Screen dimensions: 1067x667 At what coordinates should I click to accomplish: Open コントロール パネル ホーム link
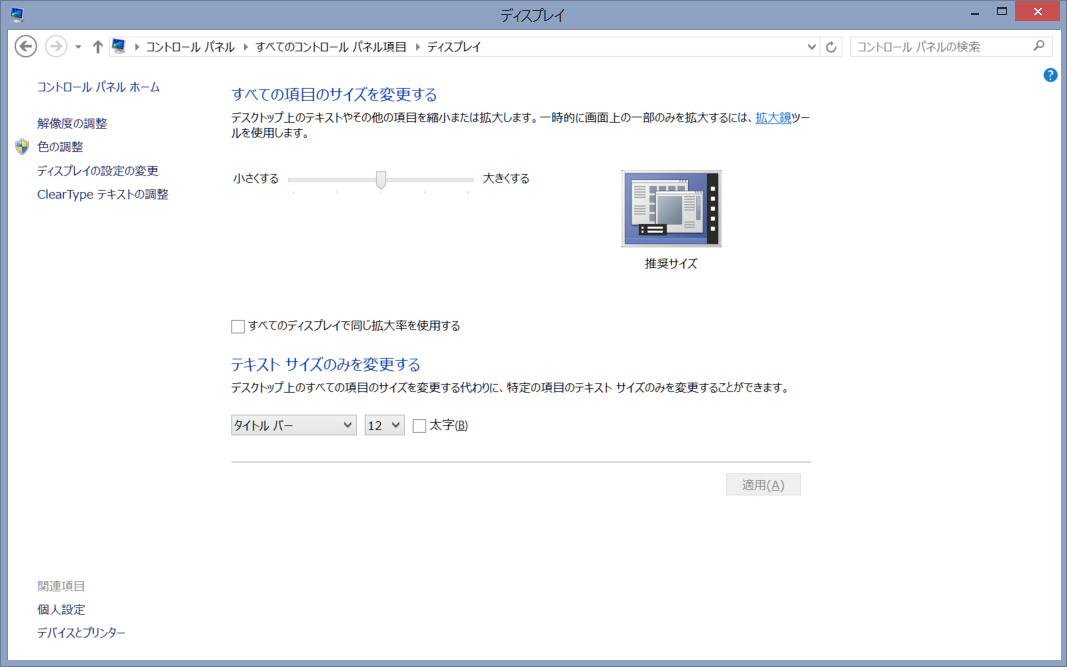coord(98,87)
